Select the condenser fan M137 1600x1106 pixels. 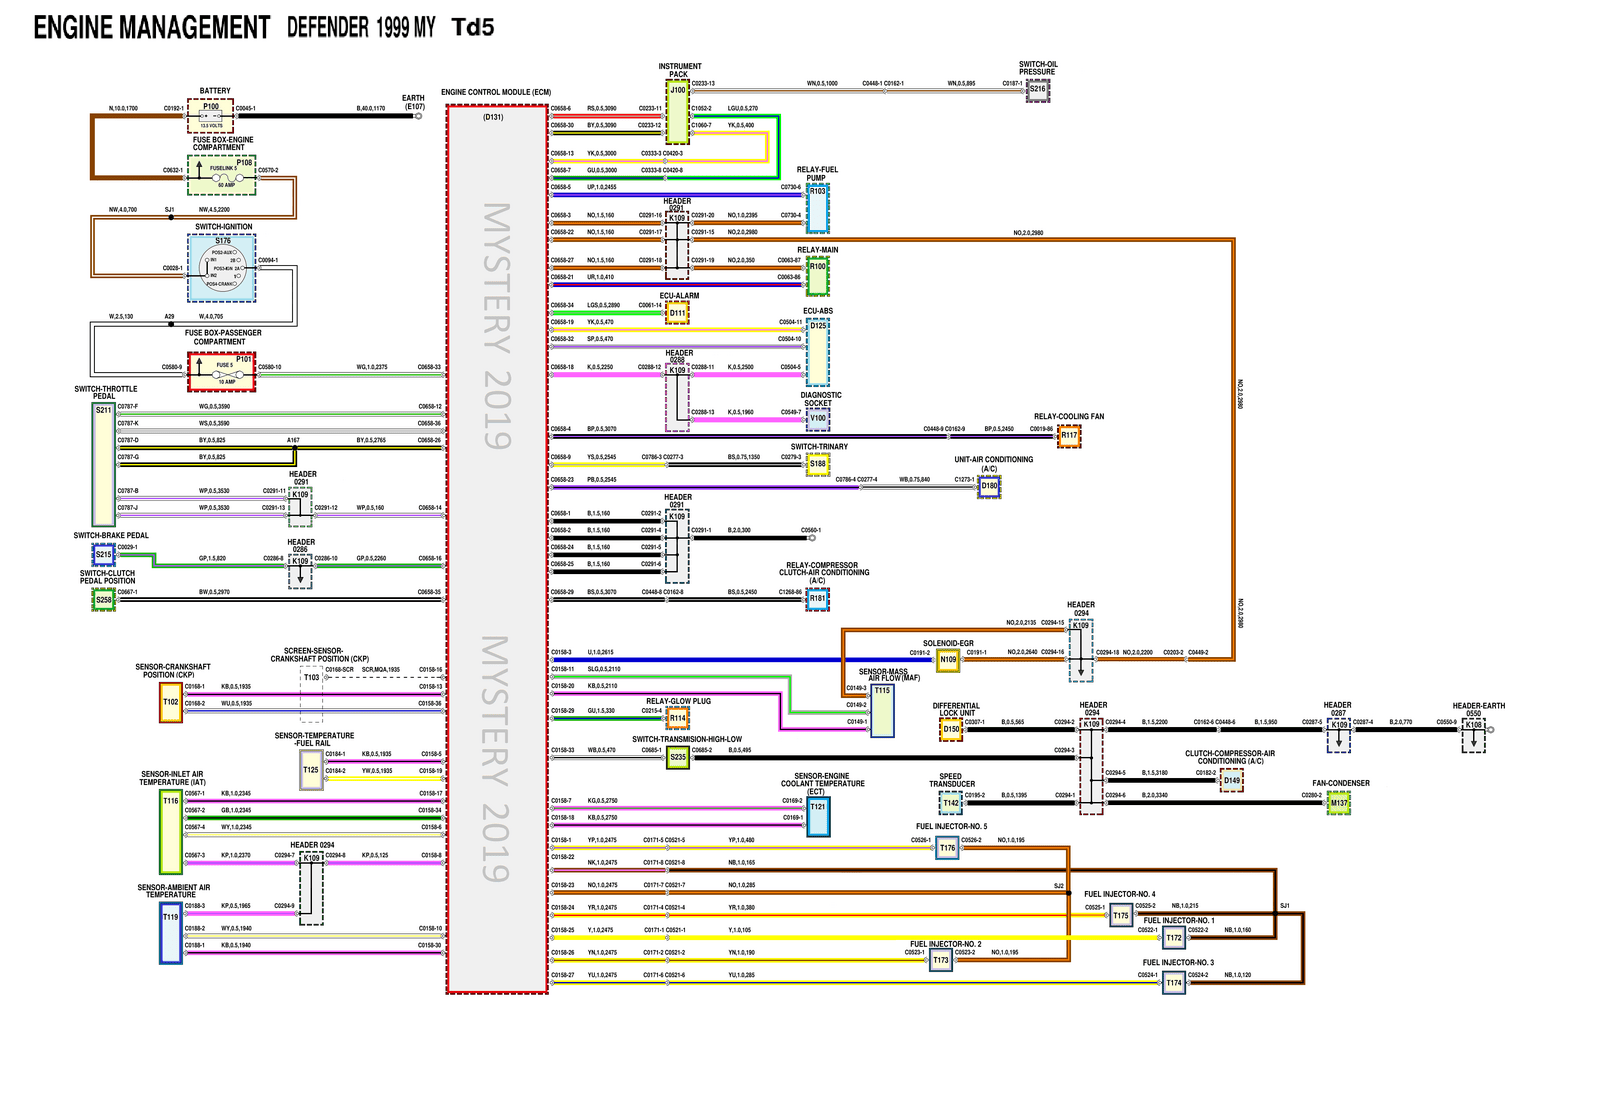[1339, 803]
